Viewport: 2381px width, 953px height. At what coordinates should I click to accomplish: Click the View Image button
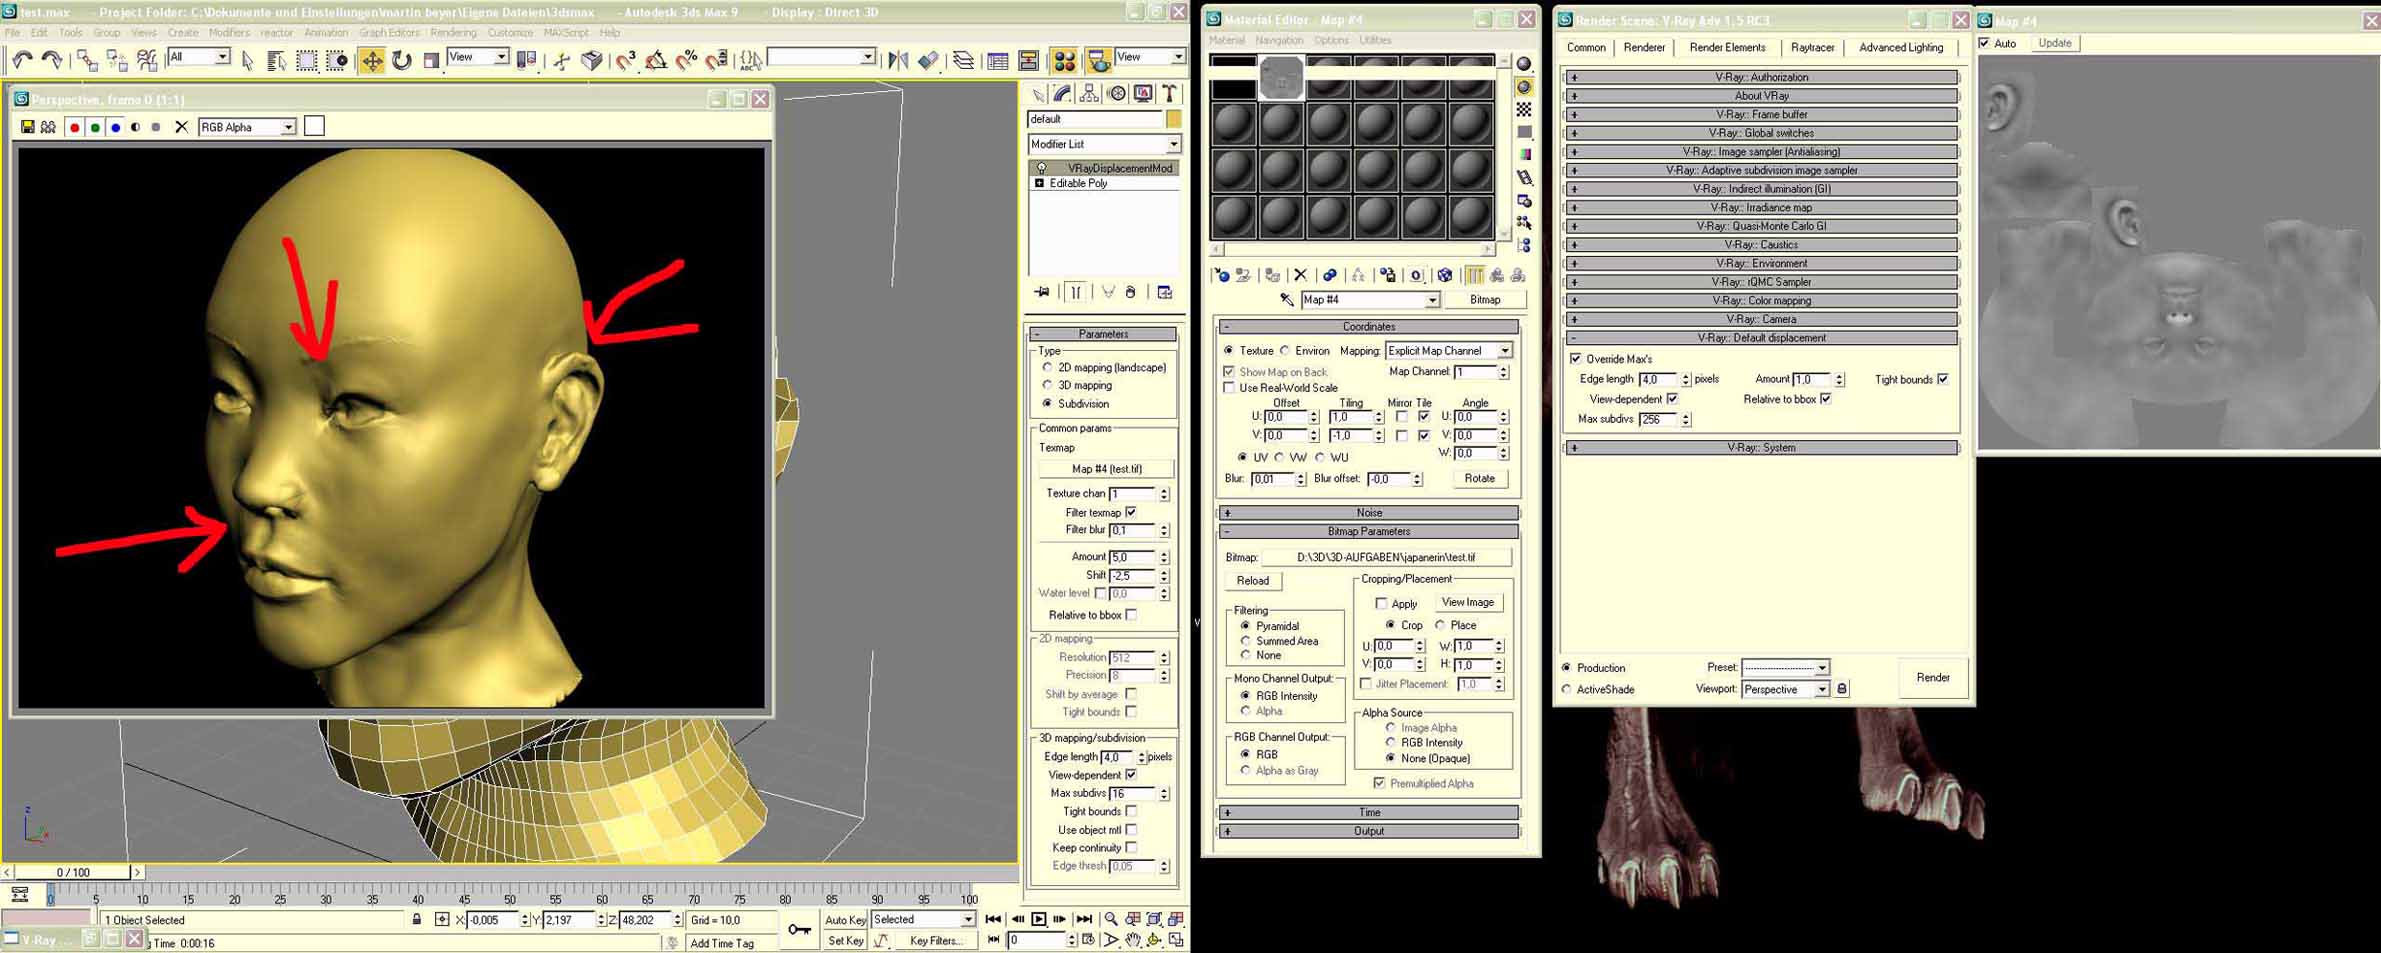1467,602
